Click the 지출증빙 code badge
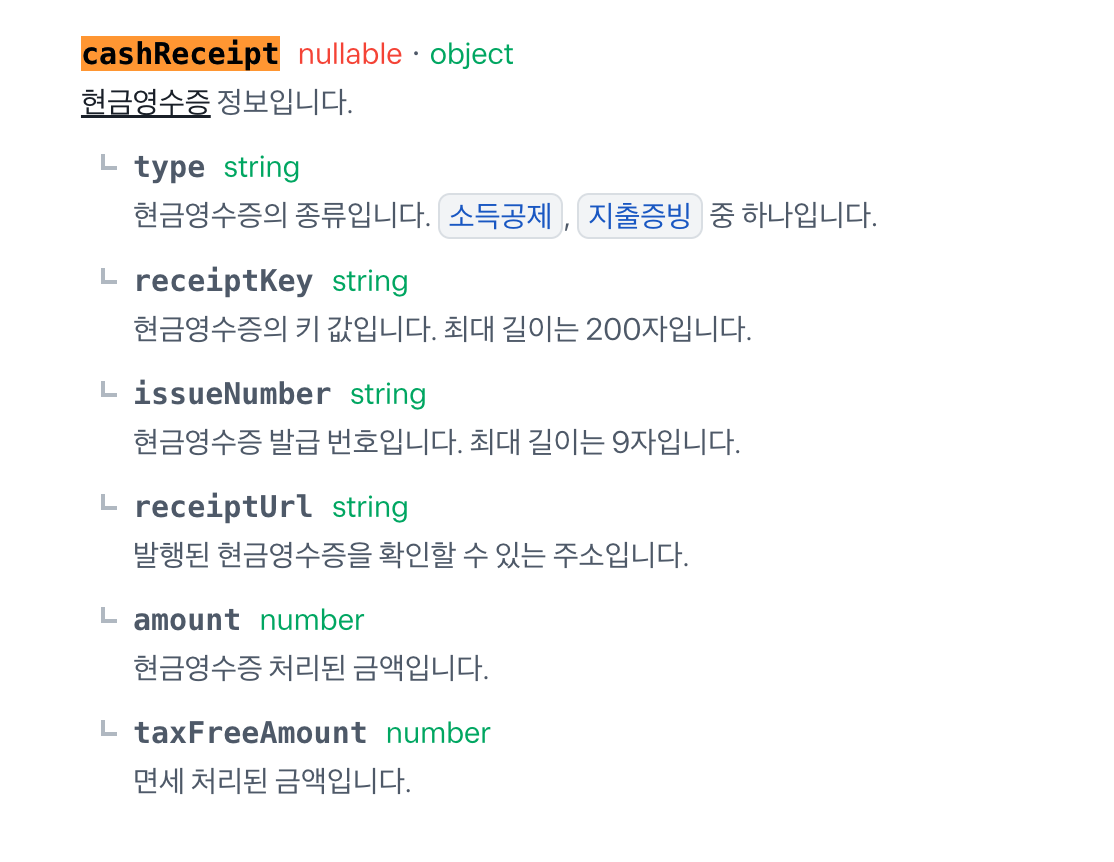Screen dimensions: 1114x862 click(x=640, y=216)
